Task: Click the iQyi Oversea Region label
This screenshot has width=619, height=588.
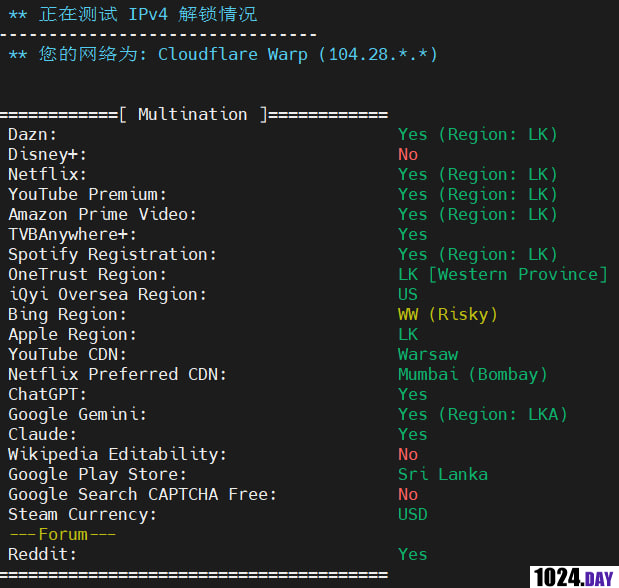Action: tap(107, 294)
